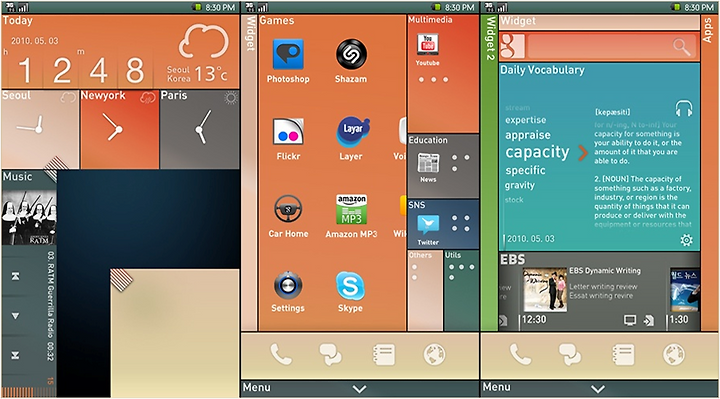Open the Photoshop app

point(288,54)
